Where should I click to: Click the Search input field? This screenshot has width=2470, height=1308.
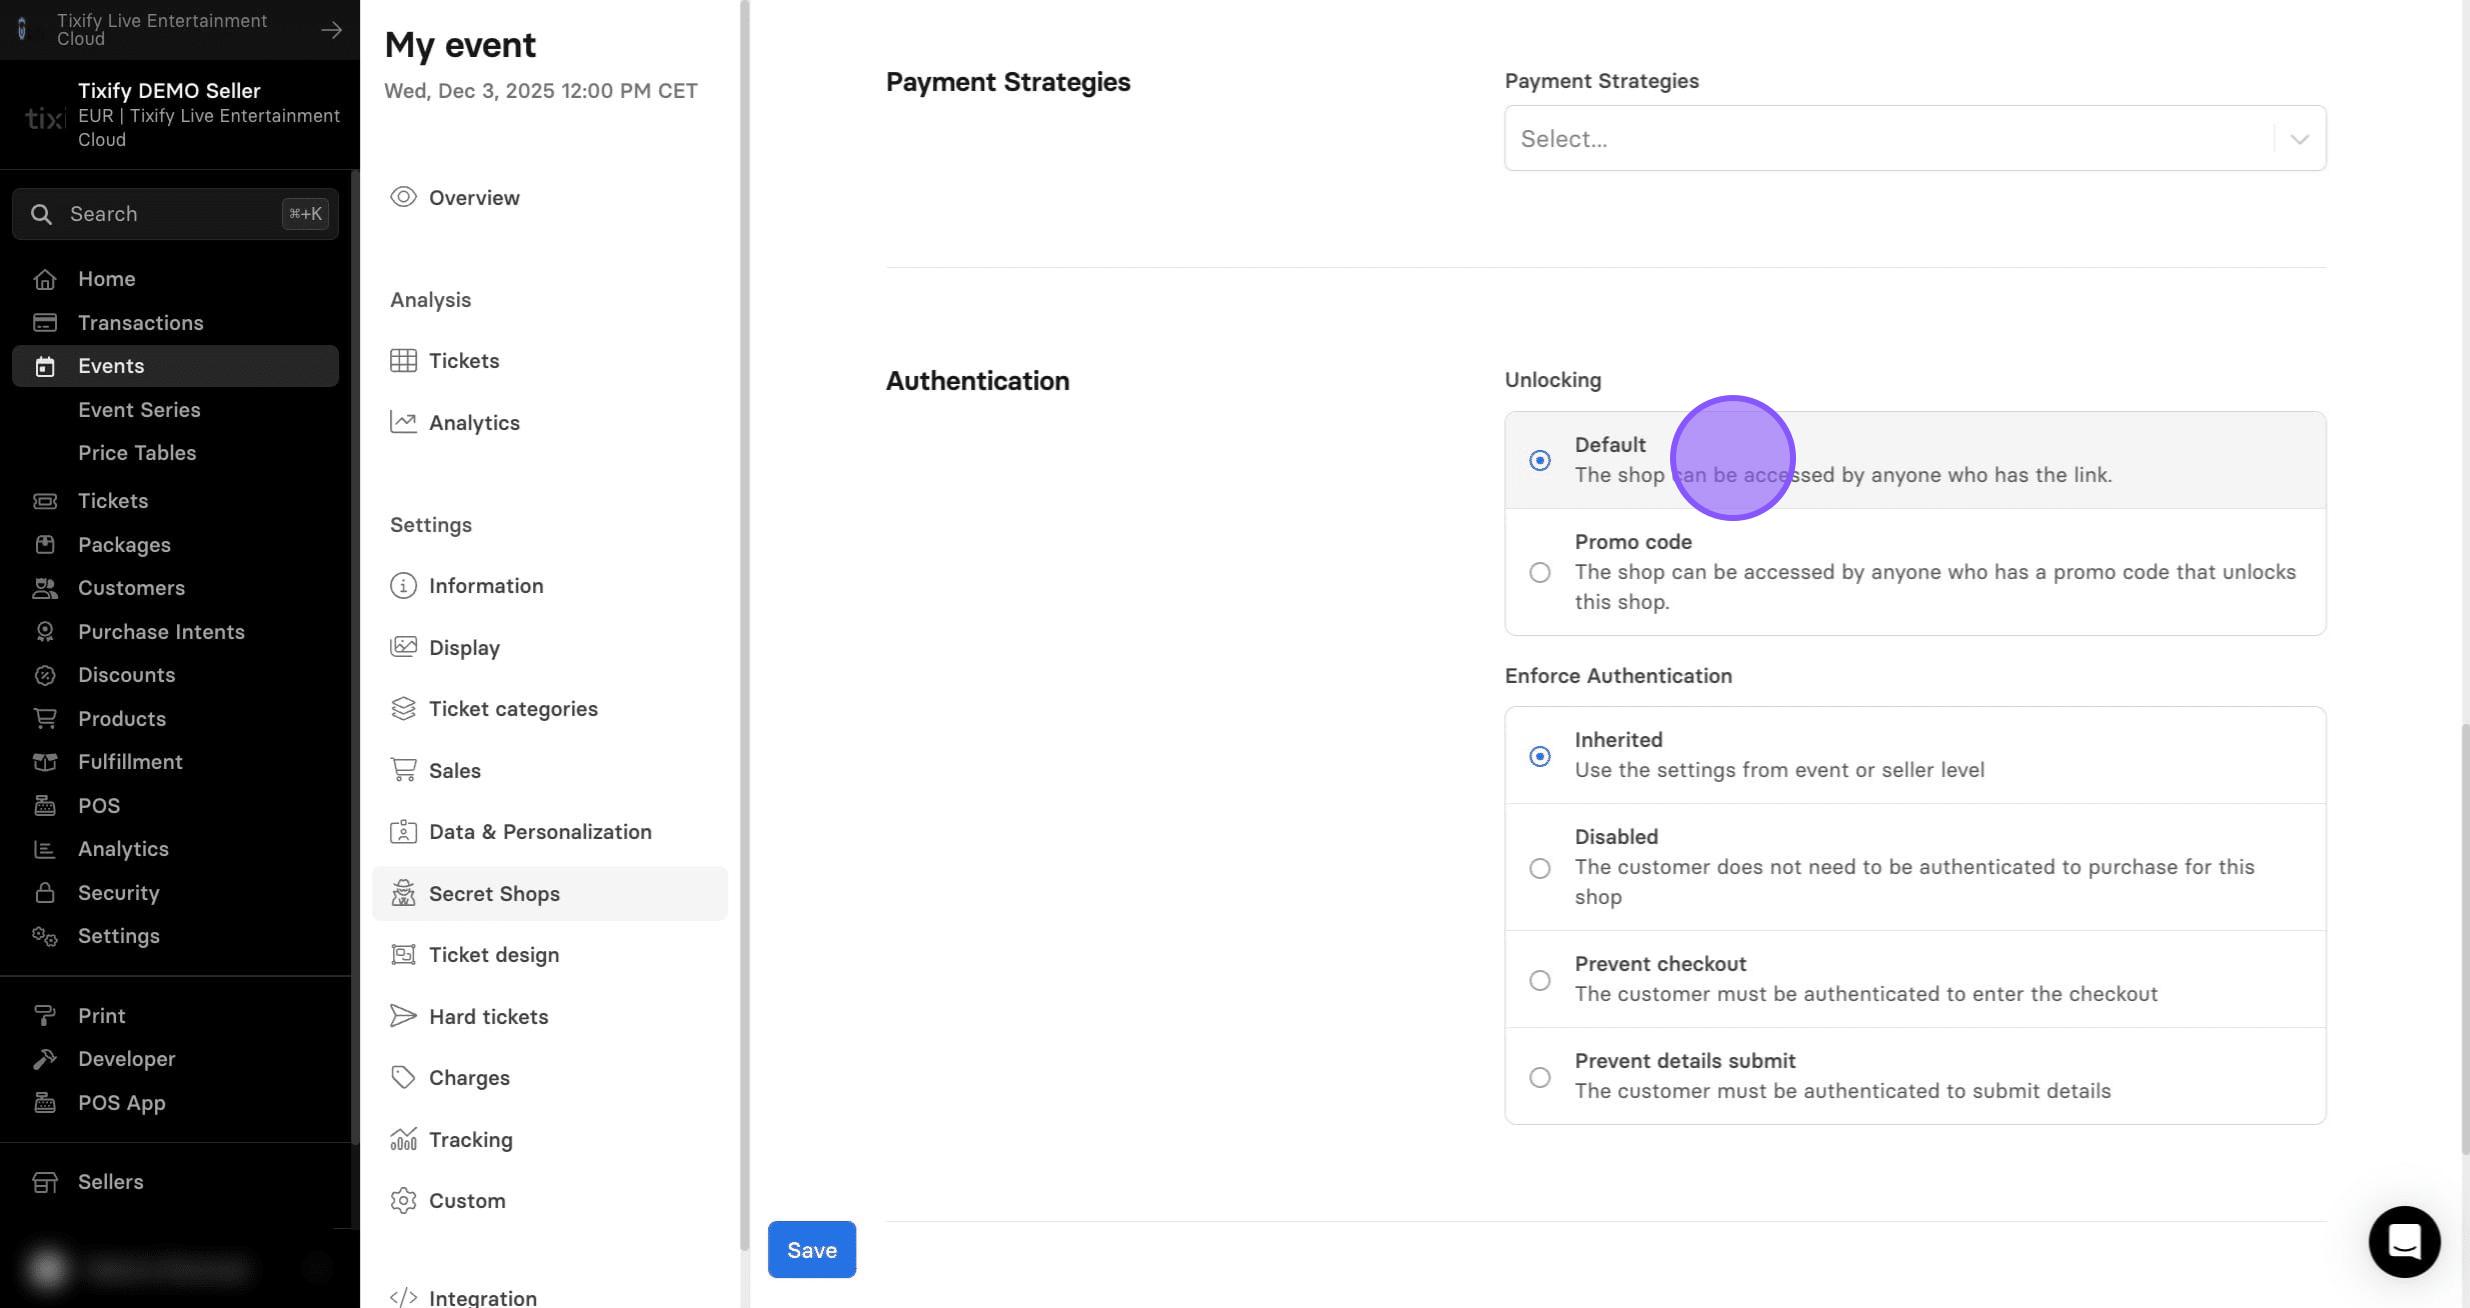pos(175,214)
